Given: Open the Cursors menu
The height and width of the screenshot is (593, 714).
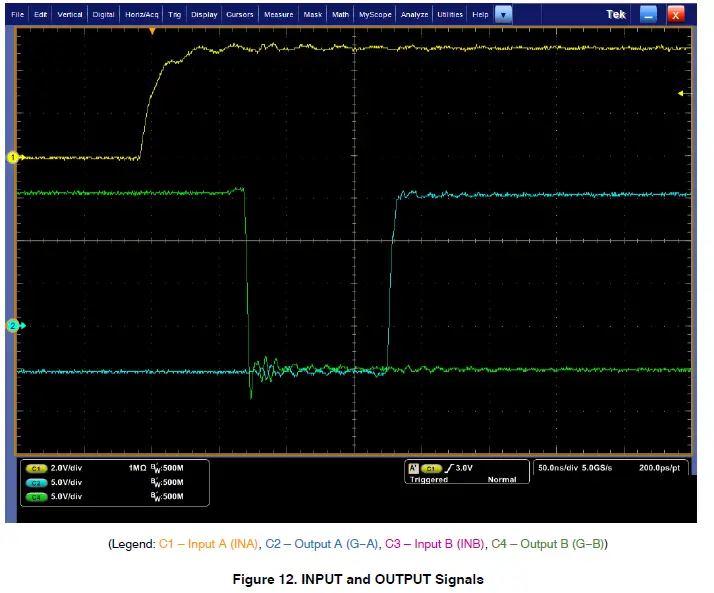Looking at the screenshot, I should pyautogui.click(x=240, y=15).
